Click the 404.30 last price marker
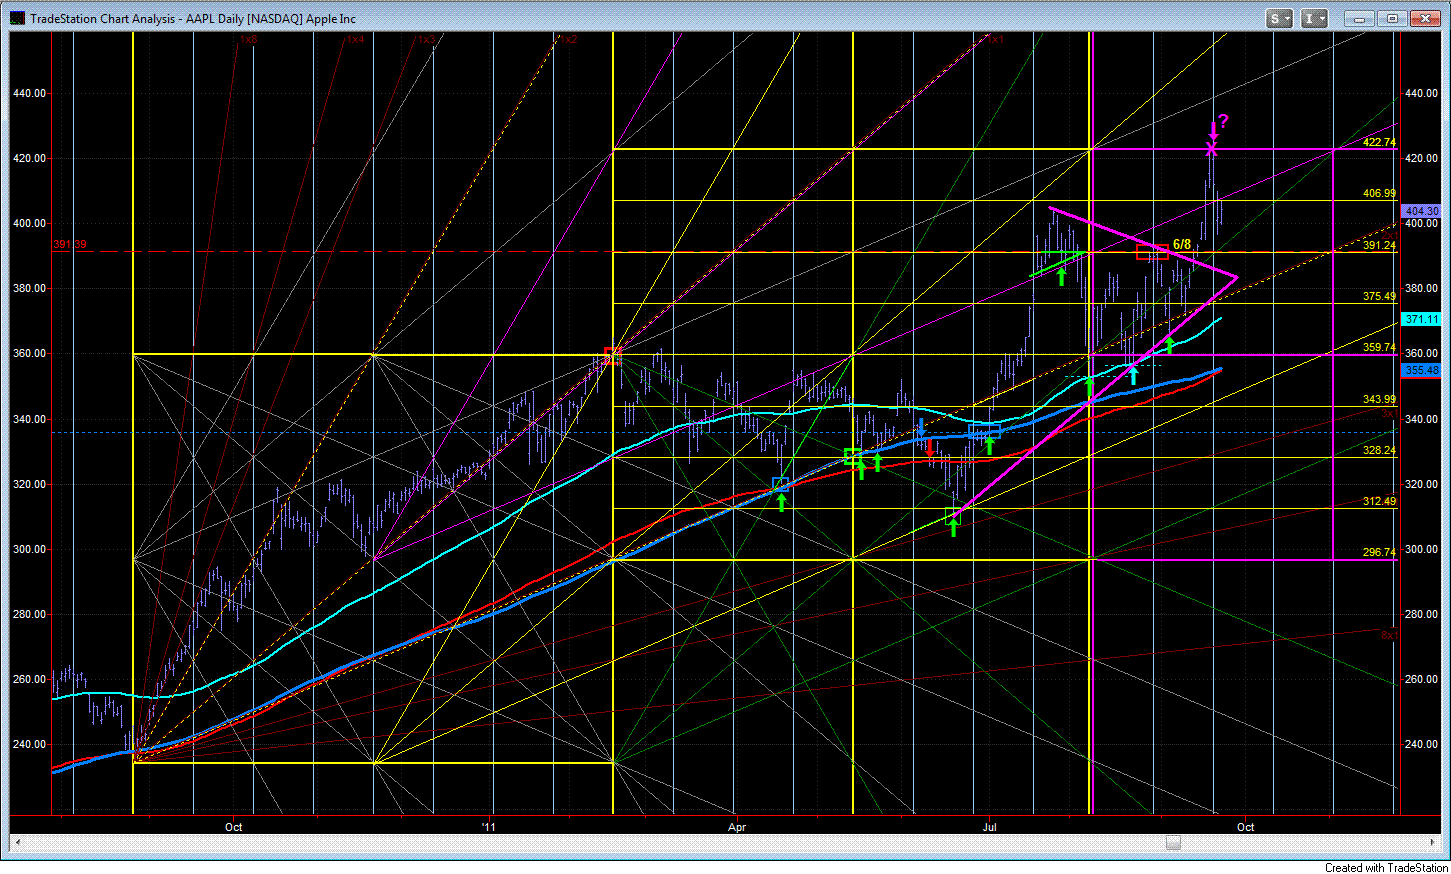The height and width of the screenshot is (874, 1451). pyautogui.click(x=1421, y=211)
